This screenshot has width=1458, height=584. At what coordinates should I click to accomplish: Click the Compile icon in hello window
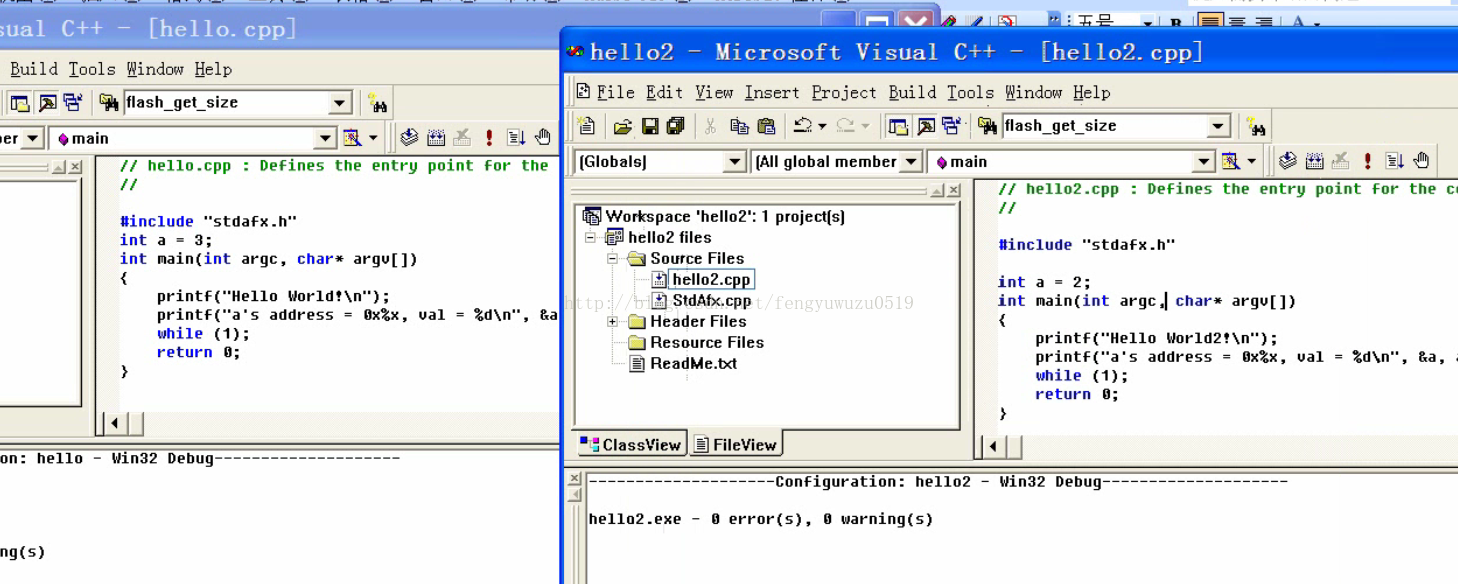pos(409,138)
